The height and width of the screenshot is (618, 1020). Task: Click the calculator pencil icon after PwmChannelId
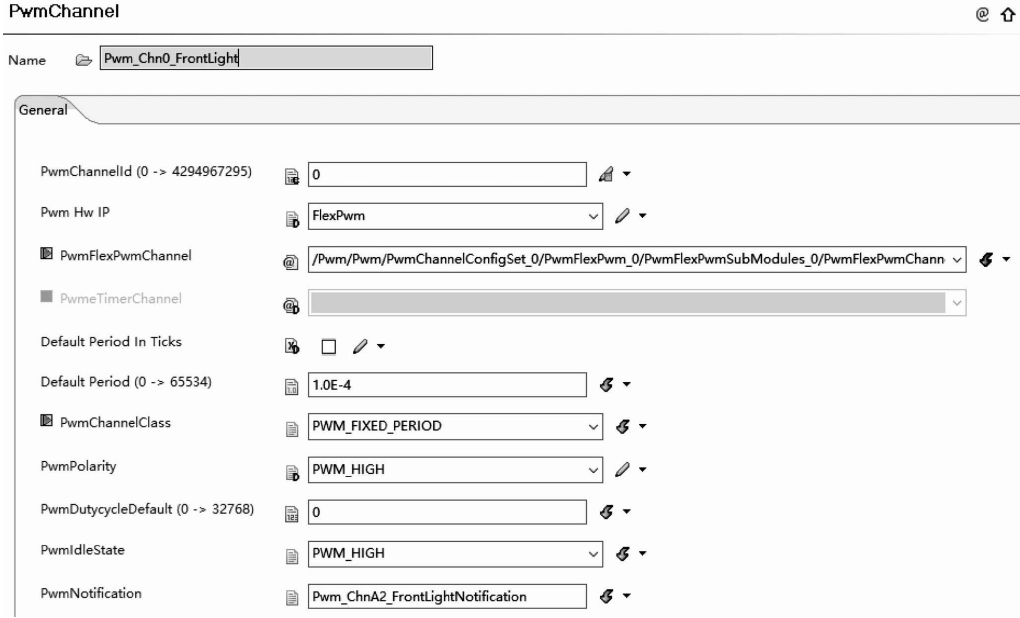tap(606, 174)
